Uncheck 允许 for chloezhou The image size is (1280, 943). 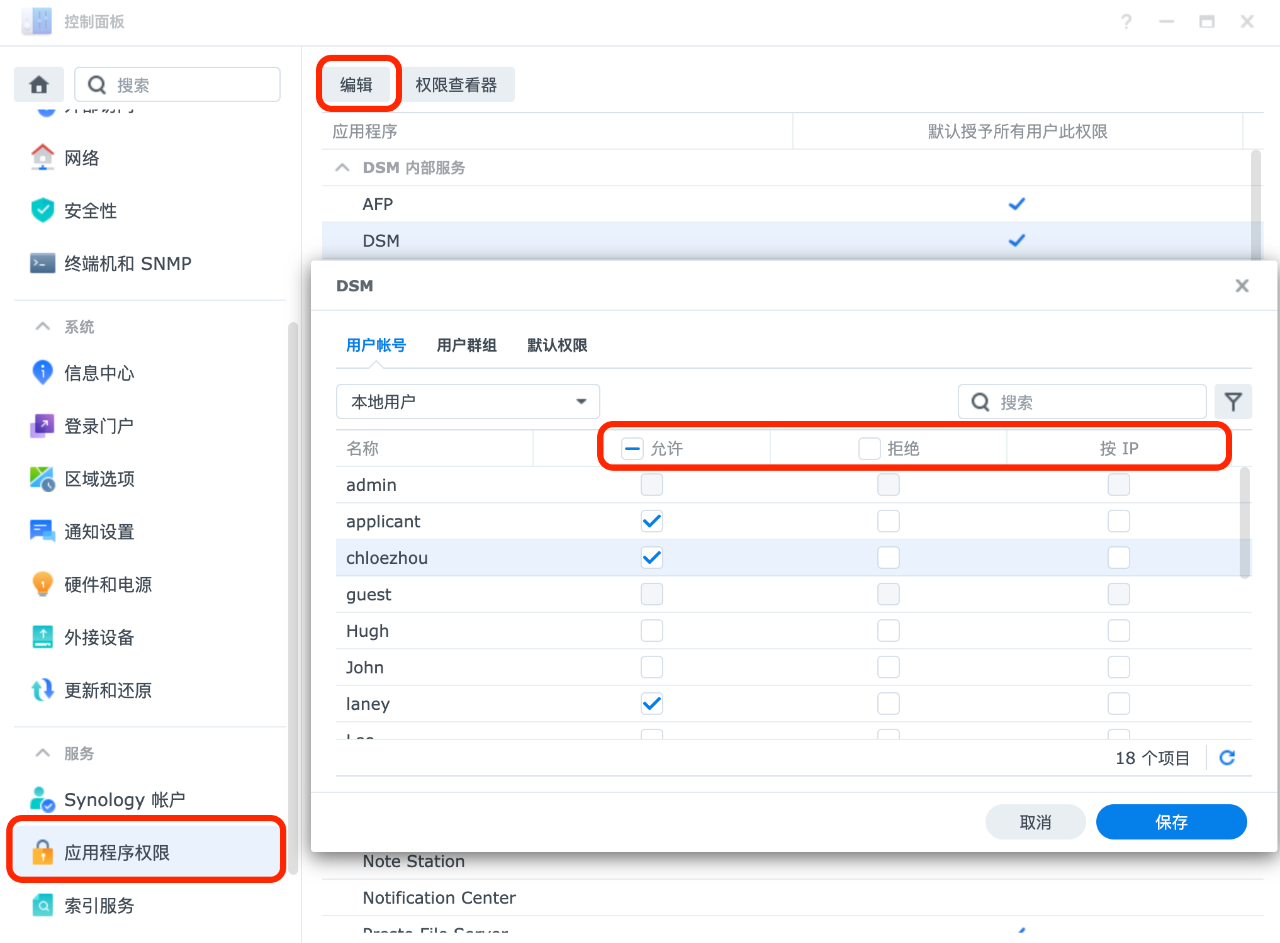pos(652,557)
